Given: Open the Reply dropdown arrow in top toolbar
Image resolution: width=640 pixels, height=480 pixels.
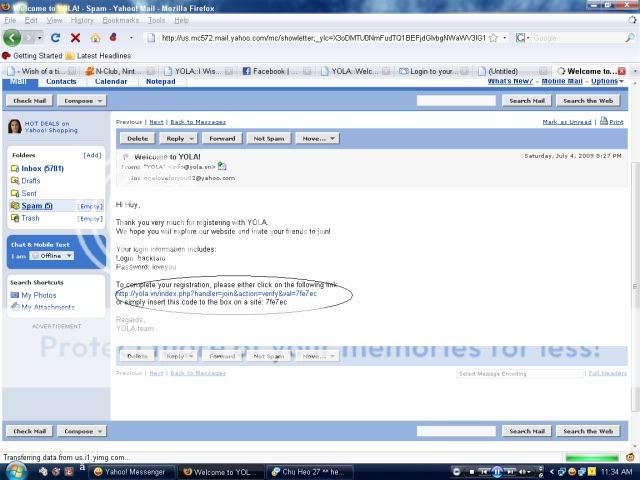Looking at the screenshot, I should tap(191, 139).
